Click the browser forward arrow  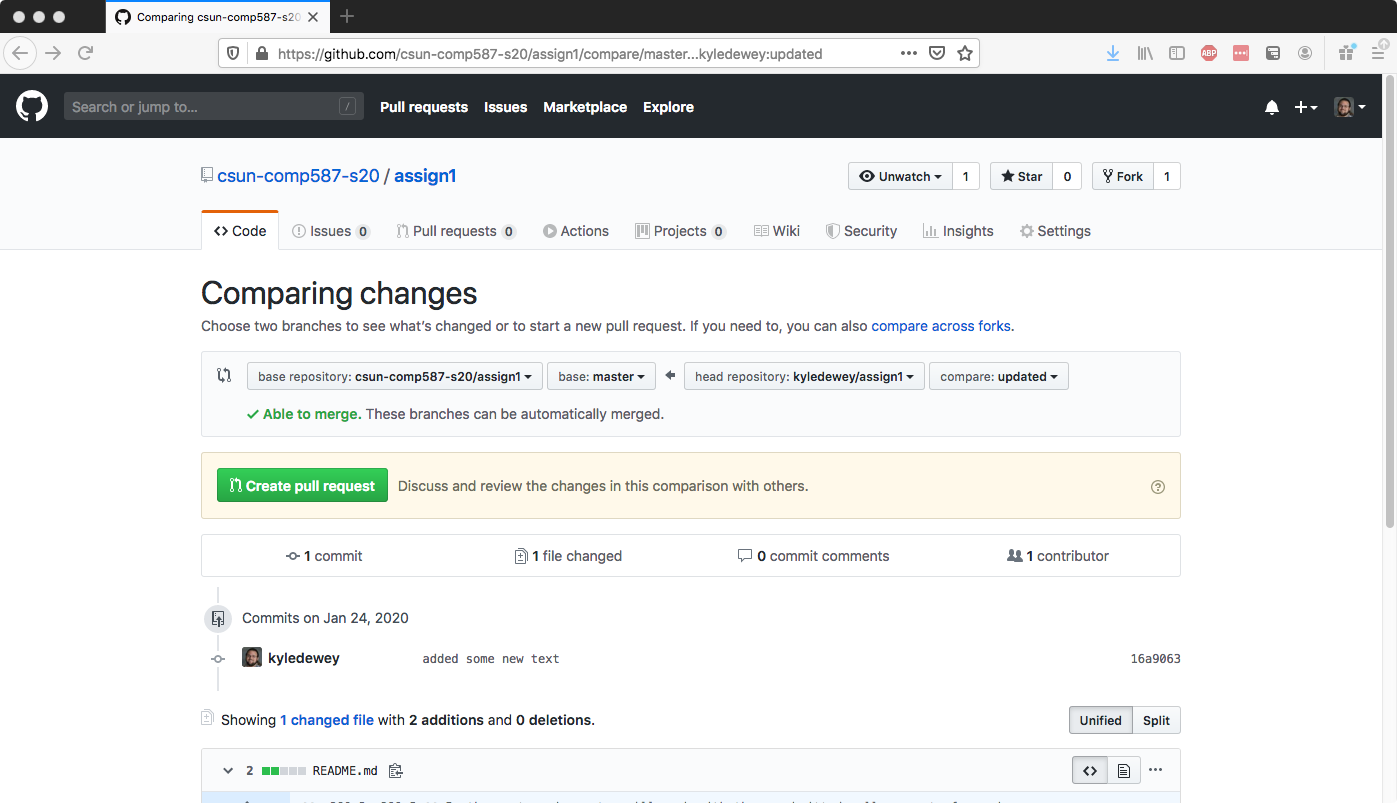click(54, 53)
